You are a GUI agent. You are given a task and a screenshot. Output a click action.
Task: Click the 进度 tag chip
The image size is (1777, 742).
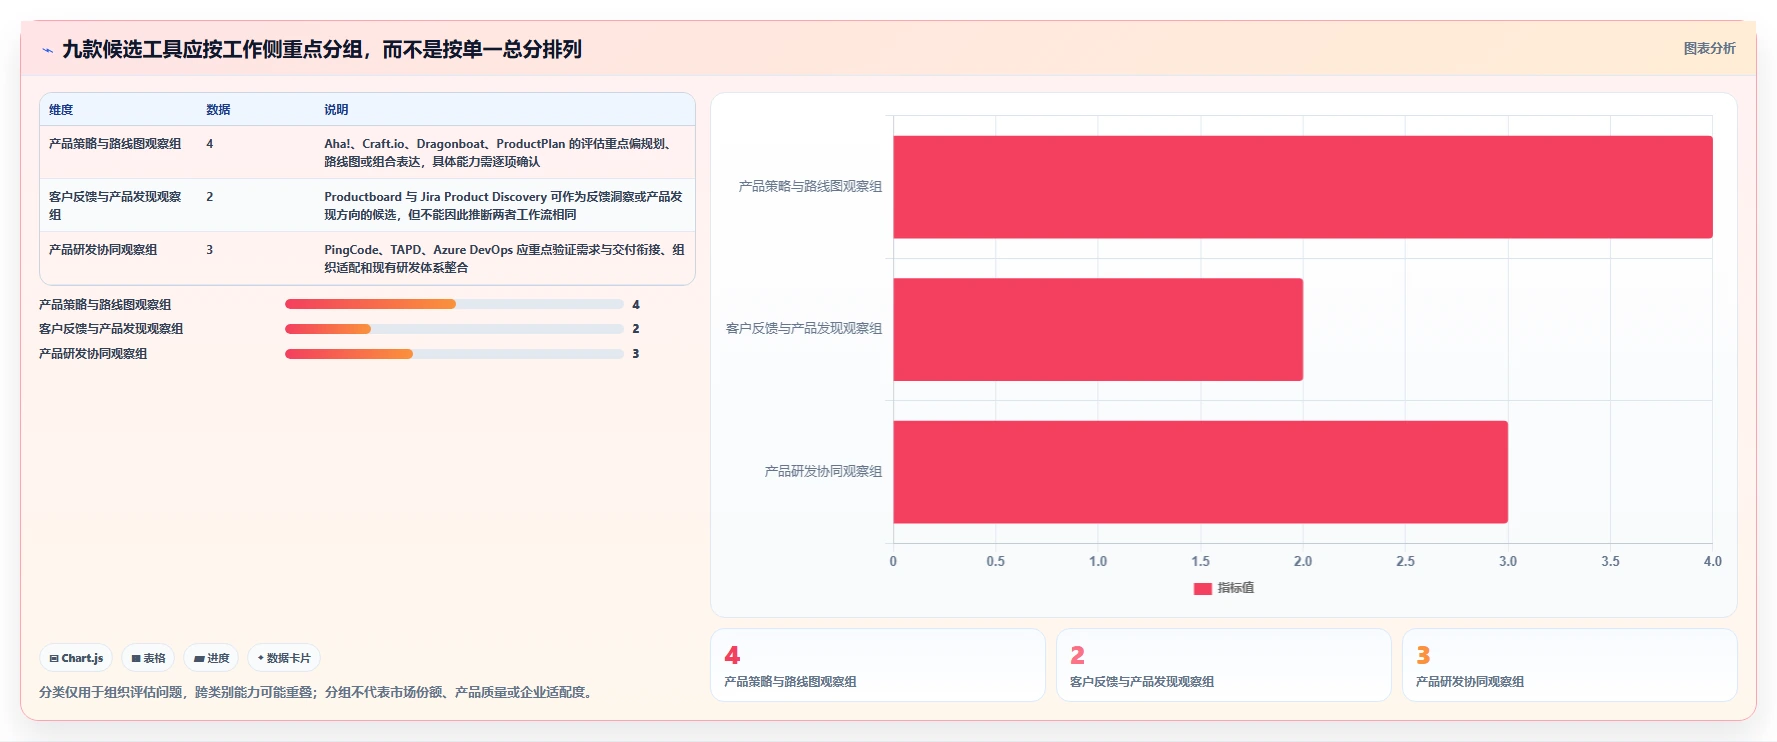click(x=211, y=658)
